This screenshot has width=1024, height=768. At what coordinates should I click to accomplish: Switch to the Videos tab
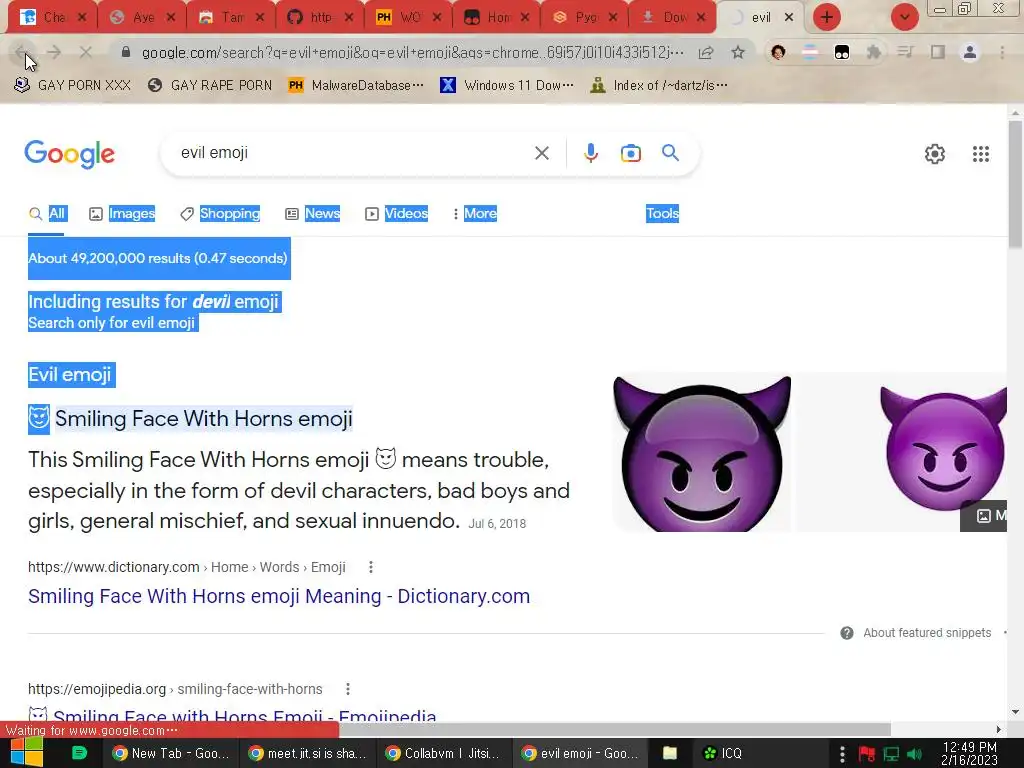tap(396, 214)
